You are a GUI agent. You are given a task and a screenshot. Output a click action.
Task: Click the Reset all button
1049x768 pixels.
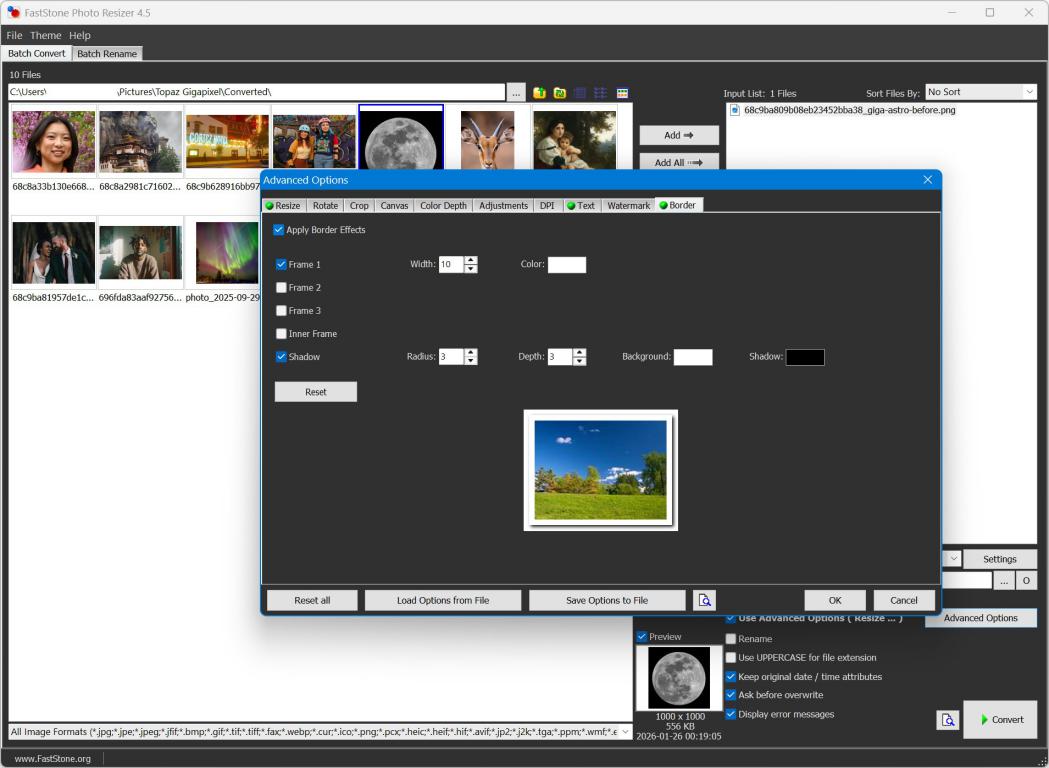(x=312, y=600)
